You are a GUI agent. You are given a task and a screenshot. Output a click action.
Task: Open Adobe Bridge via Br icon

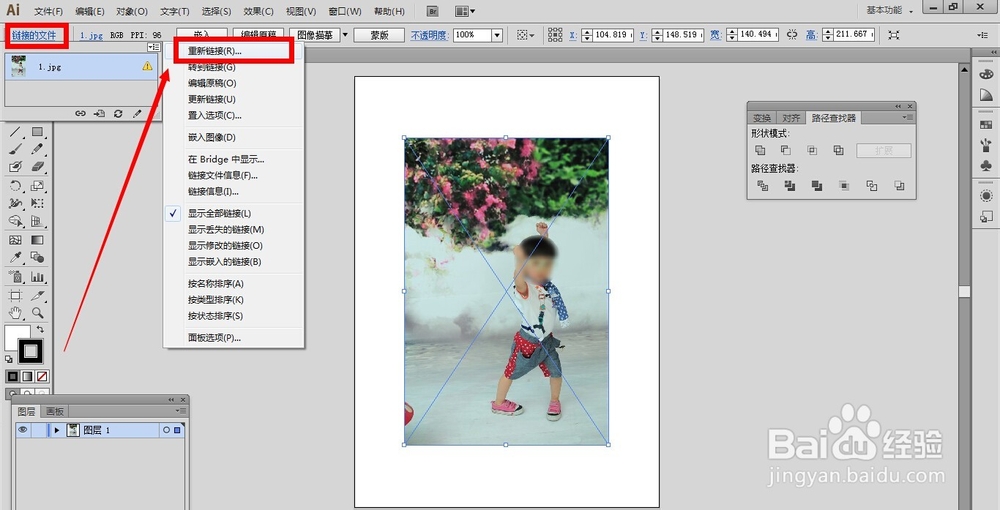click(x=433, y=11)
